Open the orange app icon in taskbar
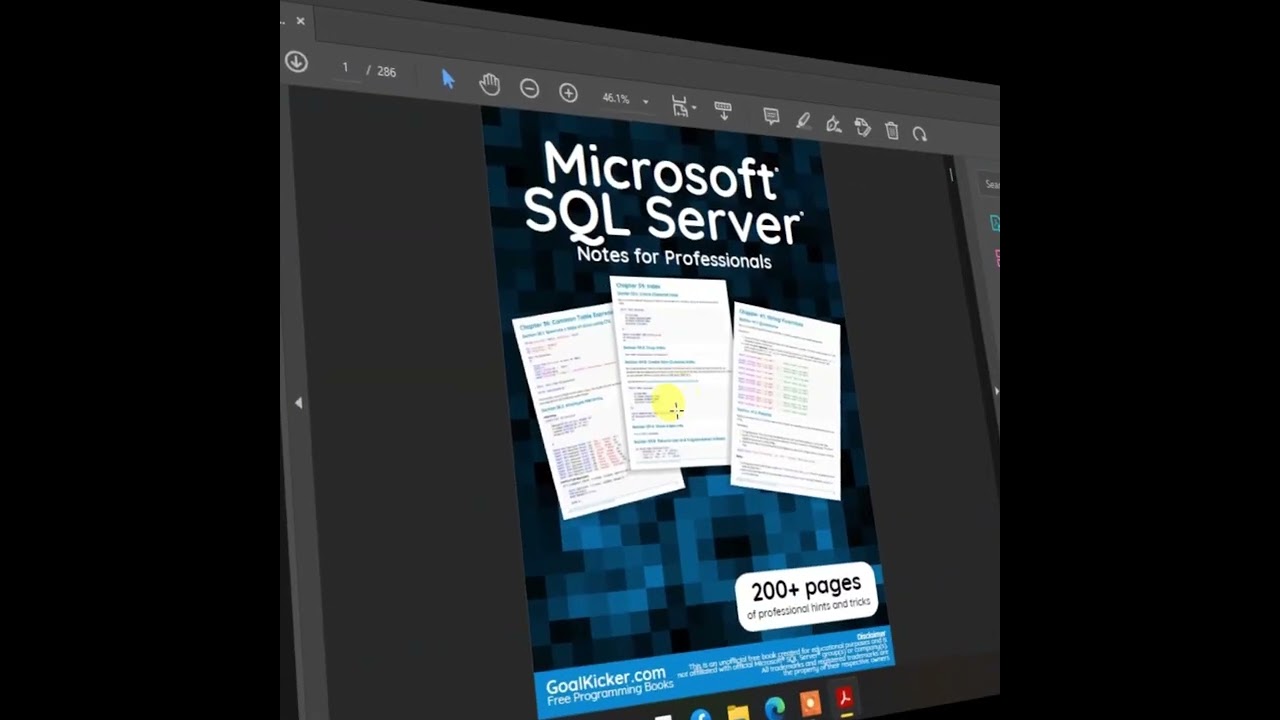 pos(810,703)
